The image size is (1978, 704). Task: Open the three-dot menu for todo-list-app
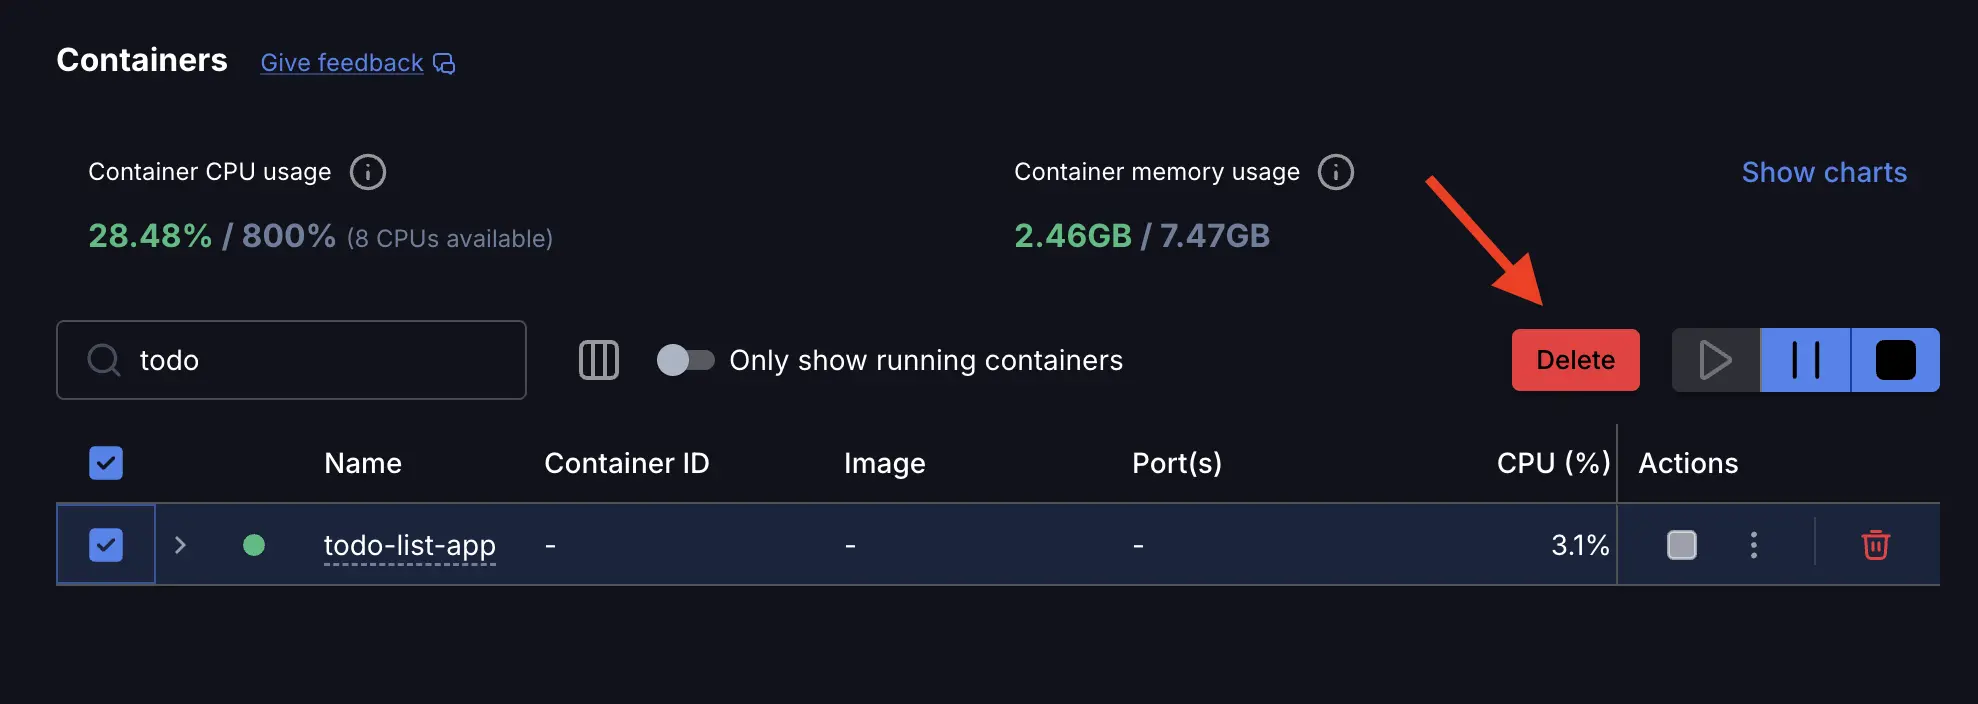1754,545
